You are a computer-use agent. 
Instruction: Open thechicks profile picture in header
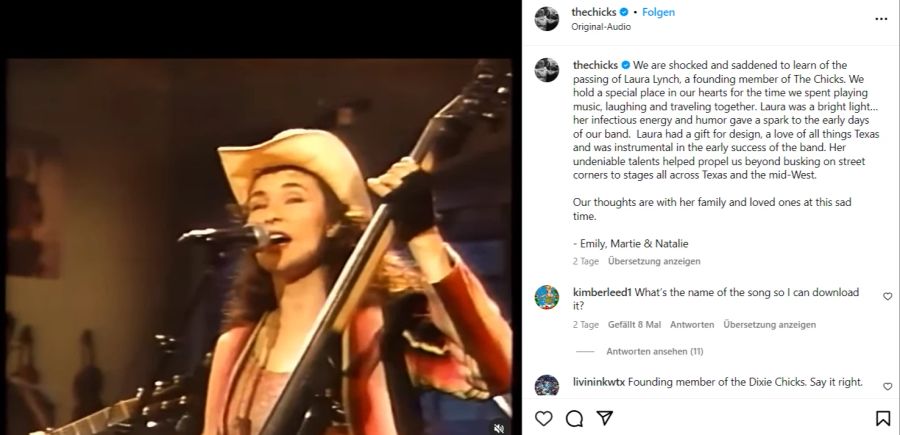(x=547, y=18)
